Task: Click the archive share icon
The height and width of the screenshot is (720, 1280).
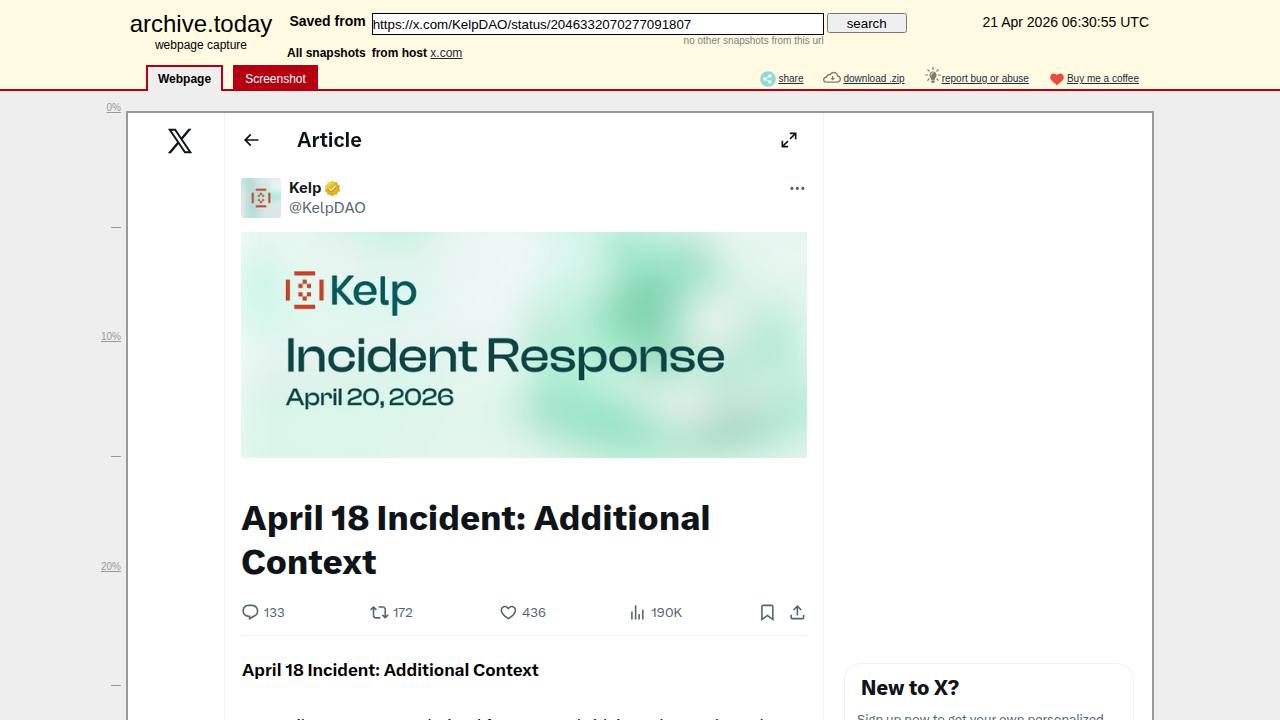Action: pos(768,78)
